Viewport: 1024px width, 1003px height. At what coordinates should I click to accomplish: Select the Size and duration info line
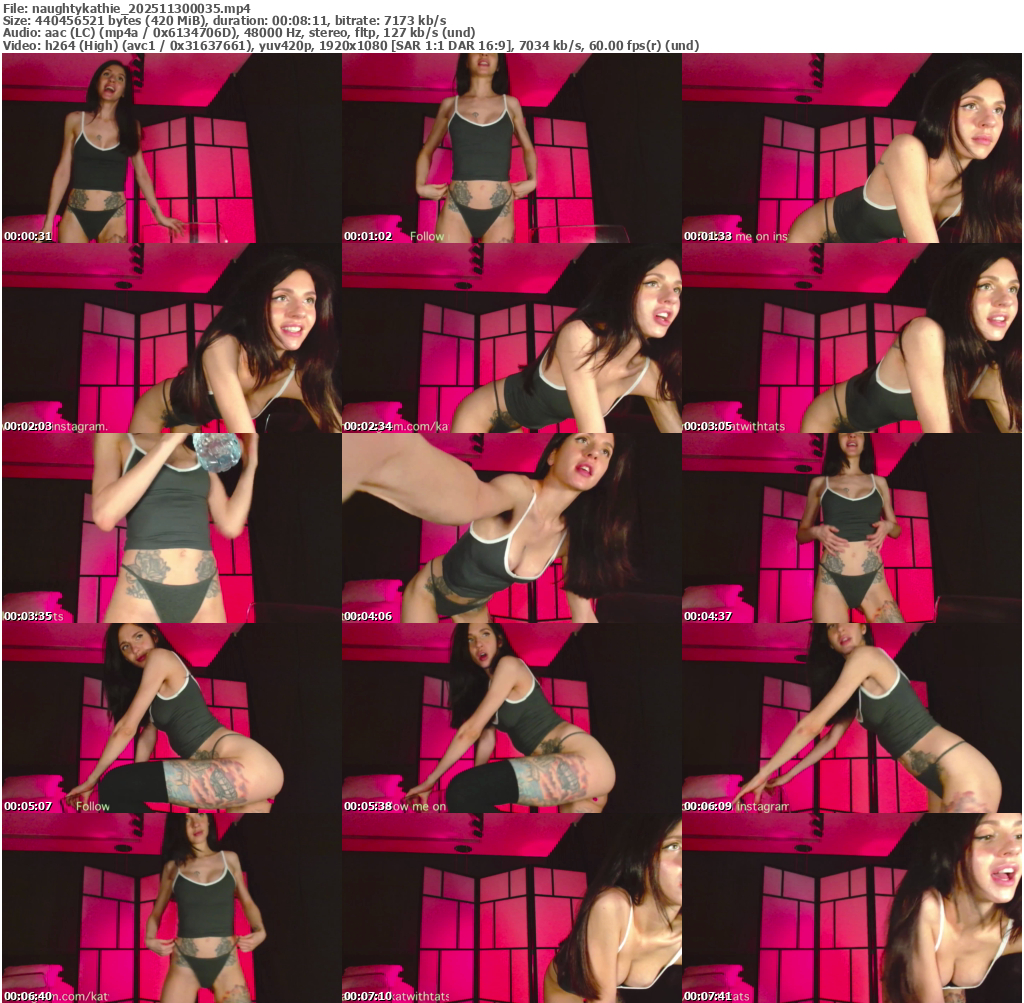225,20
